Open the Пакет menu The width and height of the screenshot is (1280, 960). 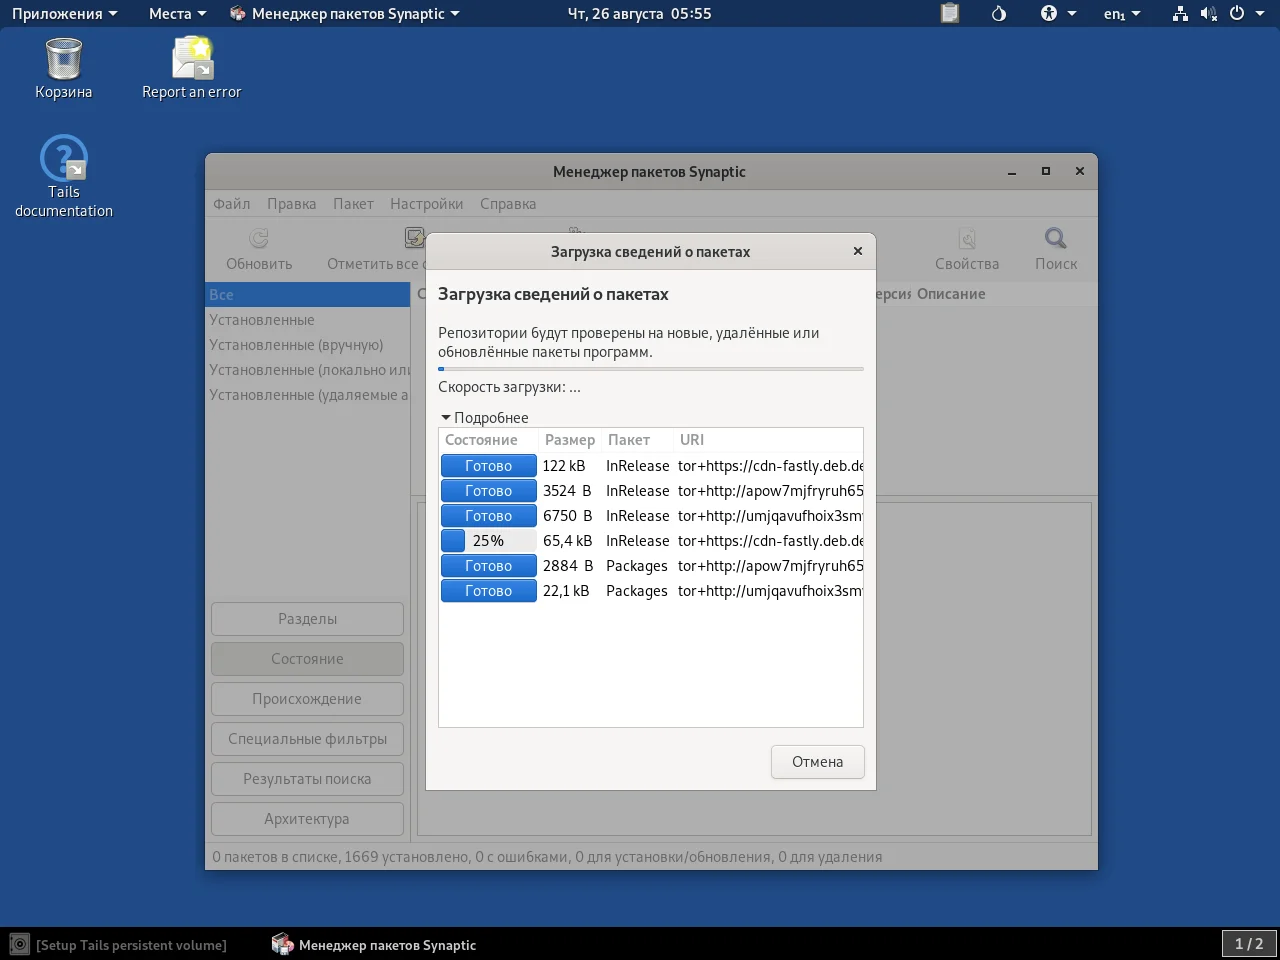pos(353,204)
